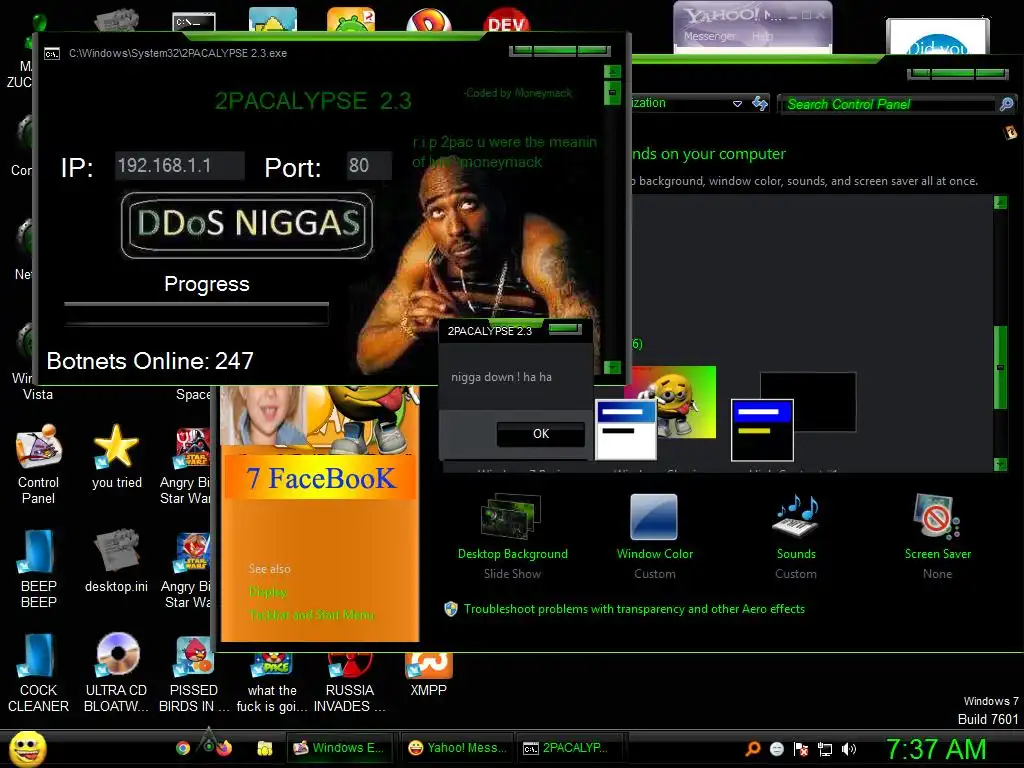Click scroll-down arrow of themes list
This screenshot has height=768, width=1024.
tap(1000, 464)
